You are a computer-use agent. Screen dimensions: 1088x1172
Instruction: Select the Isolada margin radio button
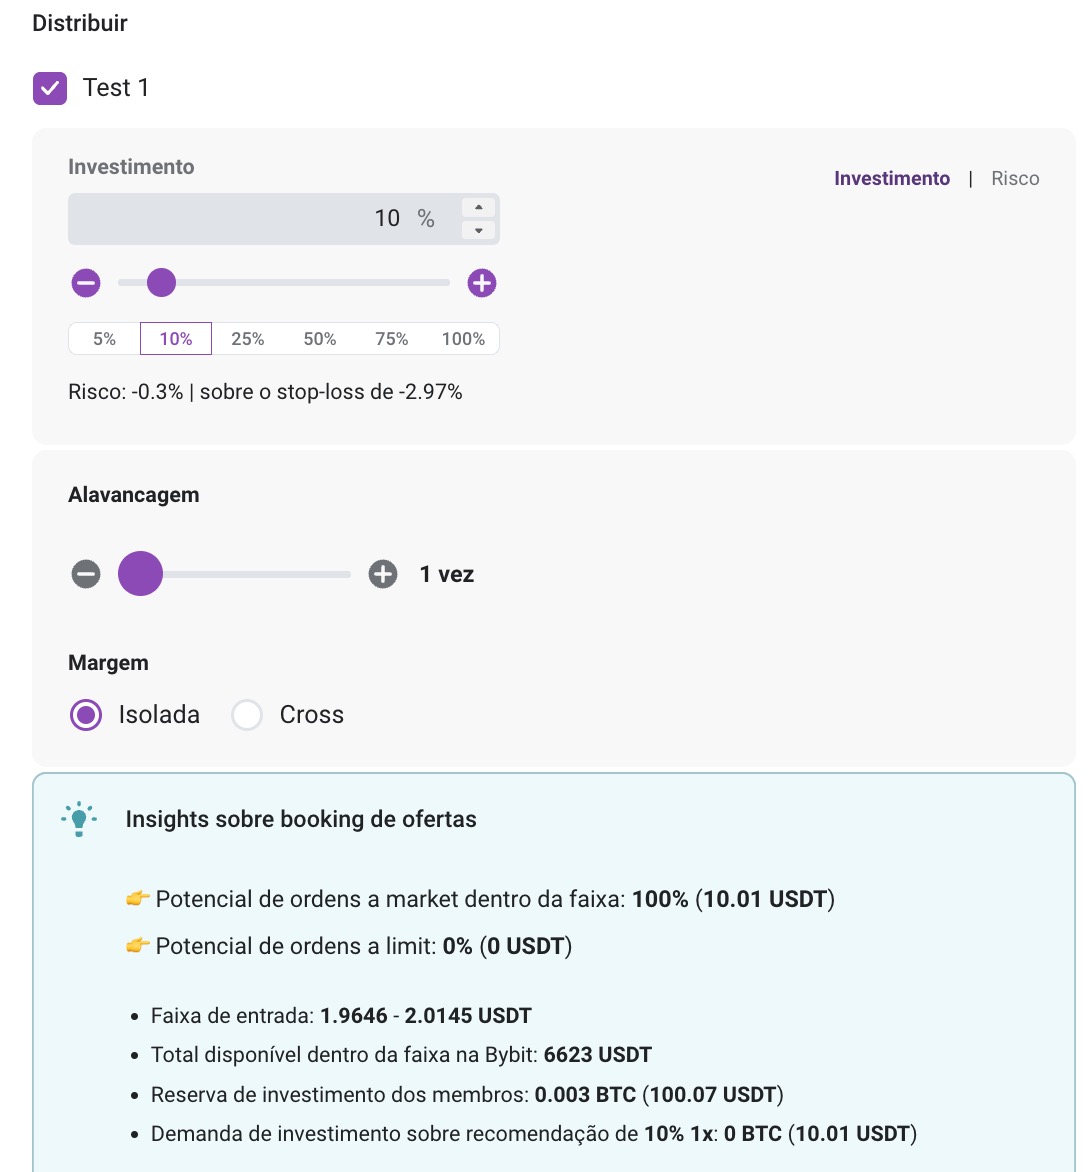(x=86, y=715)
